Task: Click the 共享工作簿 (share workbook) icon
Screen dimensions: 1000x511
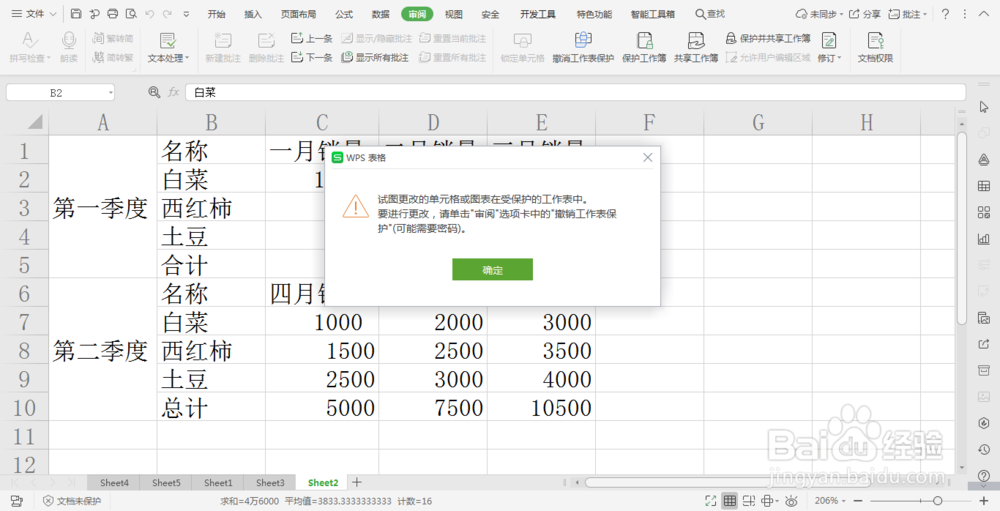Action: click(696, 40)
